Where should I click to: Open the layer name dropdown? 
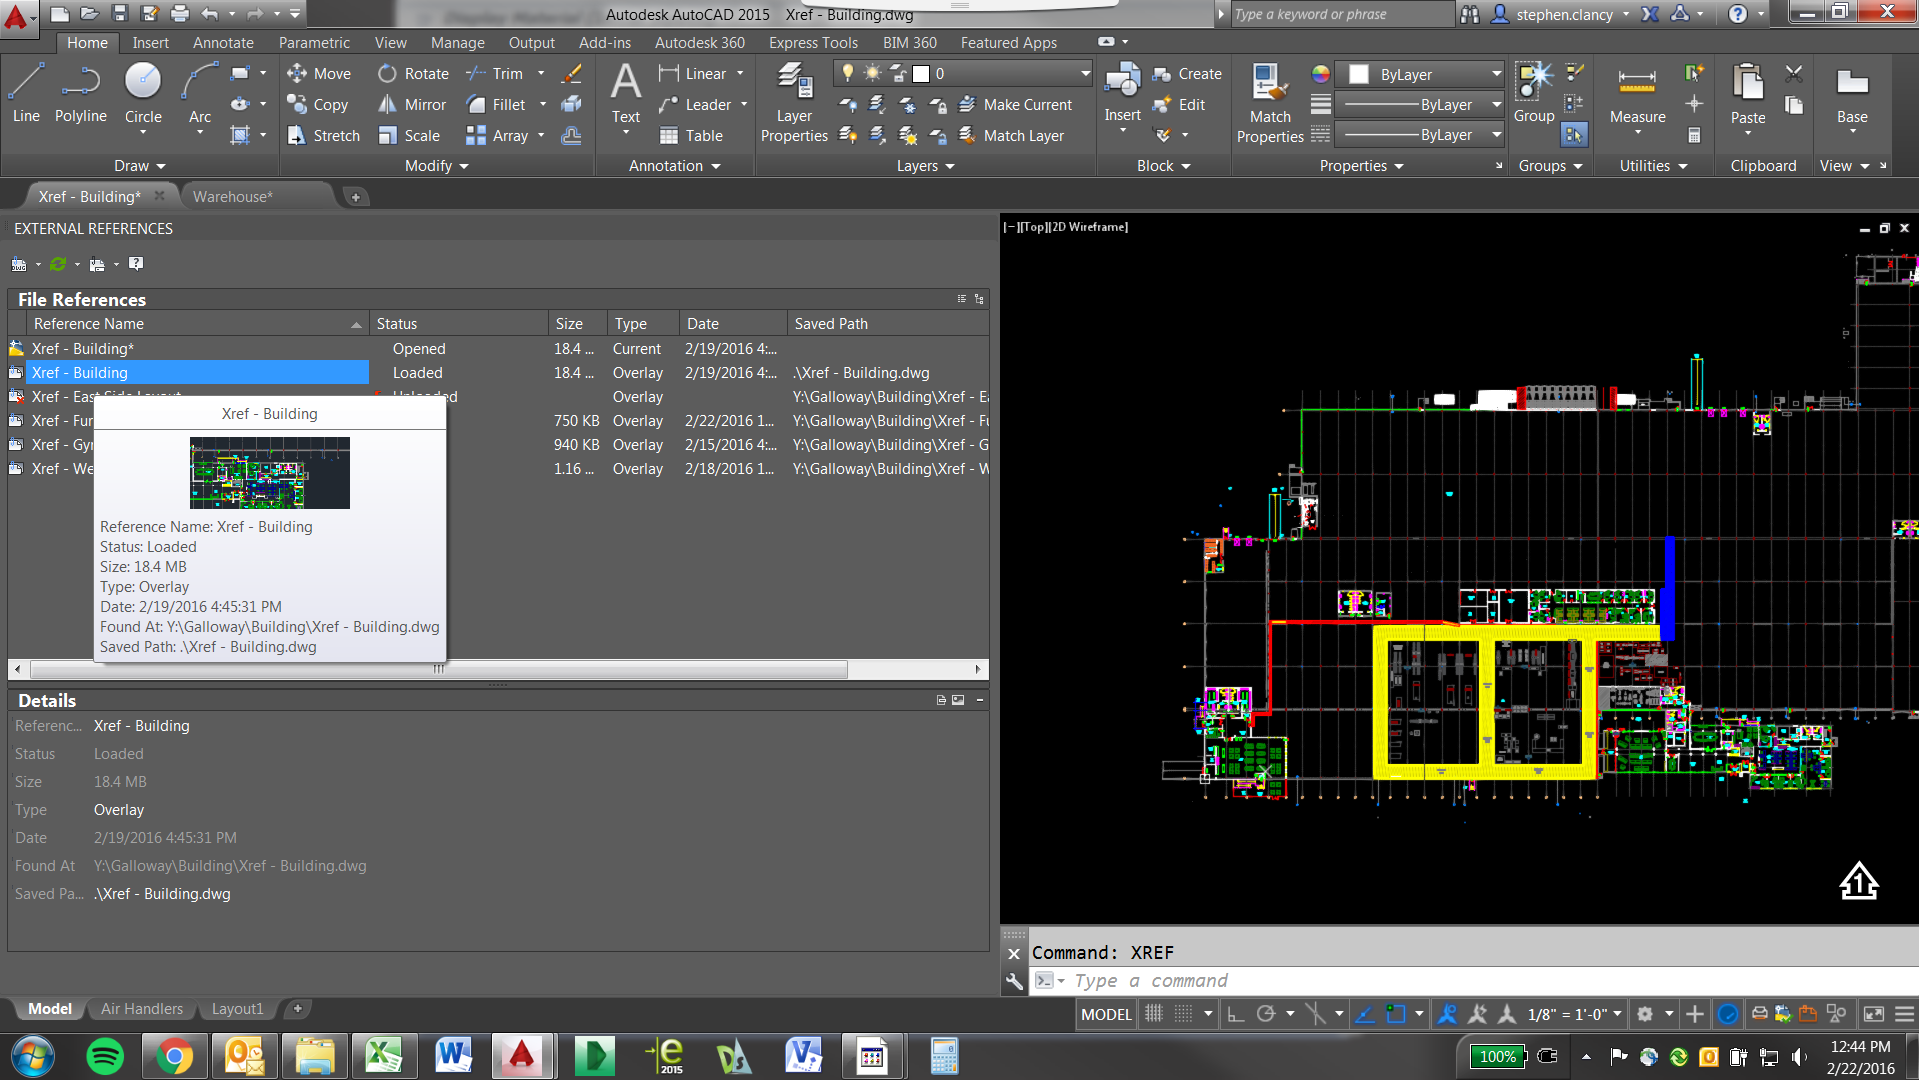[x=1085, y=74]
